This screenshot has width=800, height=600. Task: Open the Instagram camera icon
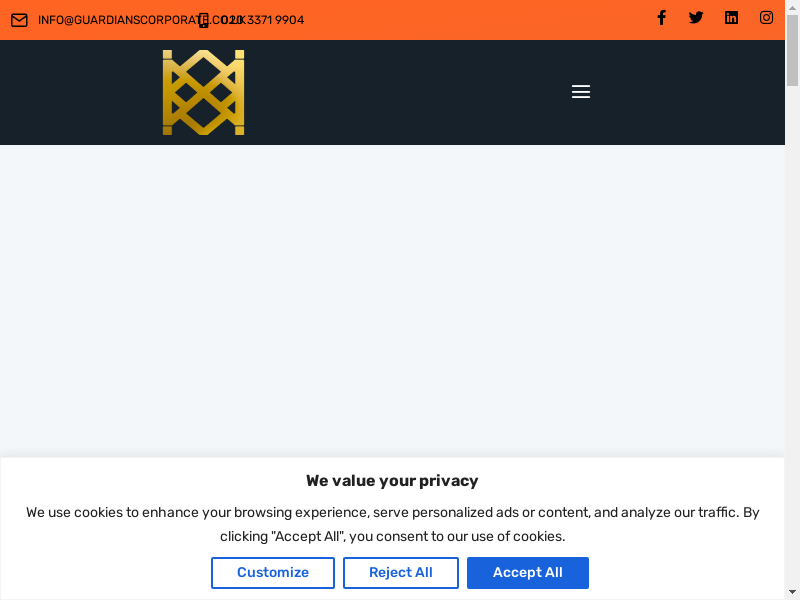[766, 17]
